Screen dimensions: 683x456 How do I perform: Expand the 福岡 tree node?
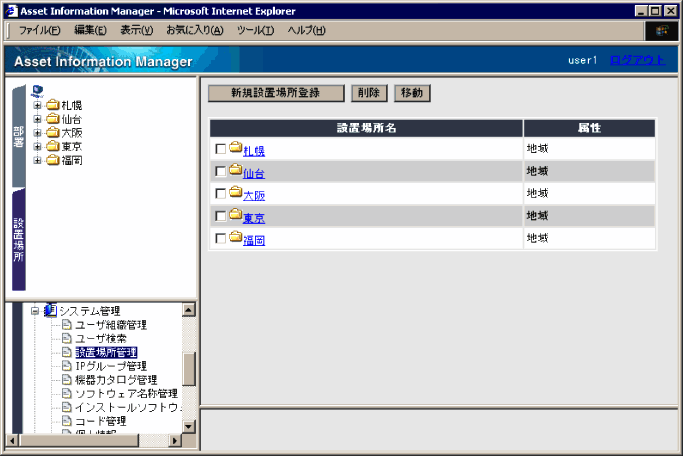pyautogui.click(x=37, y=161)
